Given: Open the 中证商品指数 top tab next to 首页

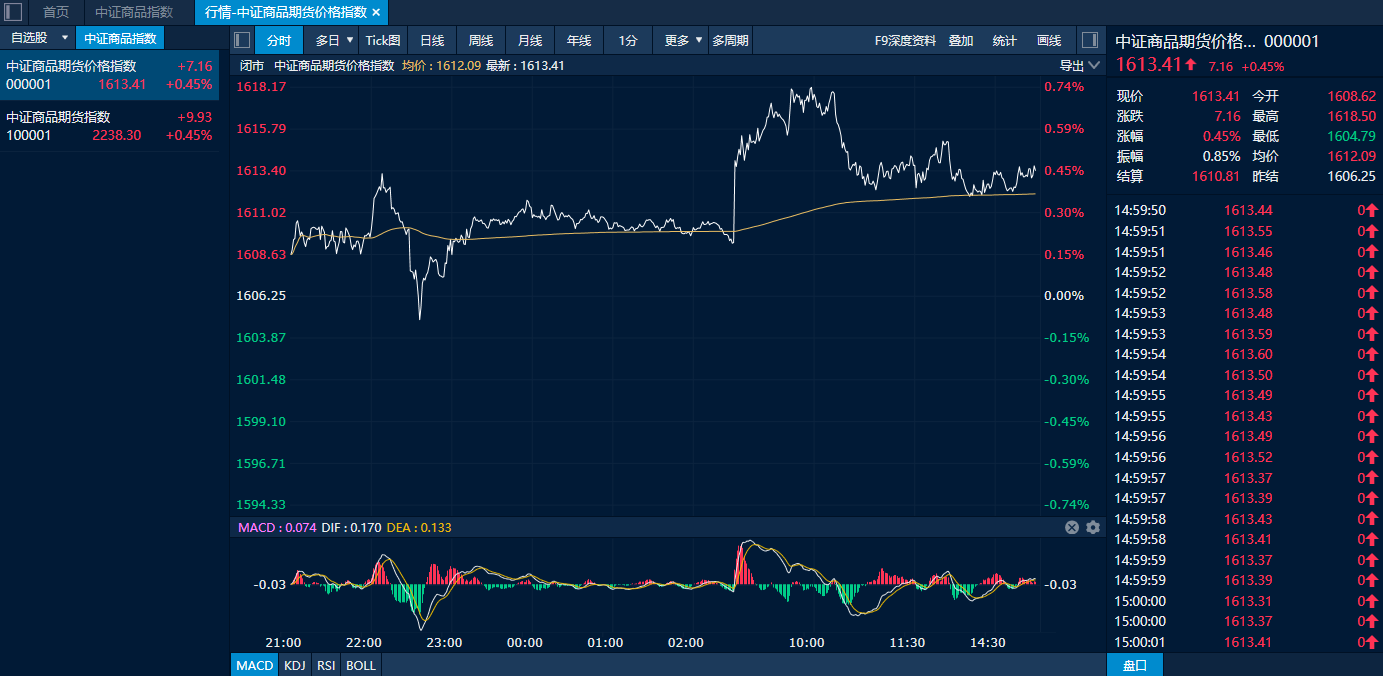Looking at the screenshot, I should tap(134, 12).
